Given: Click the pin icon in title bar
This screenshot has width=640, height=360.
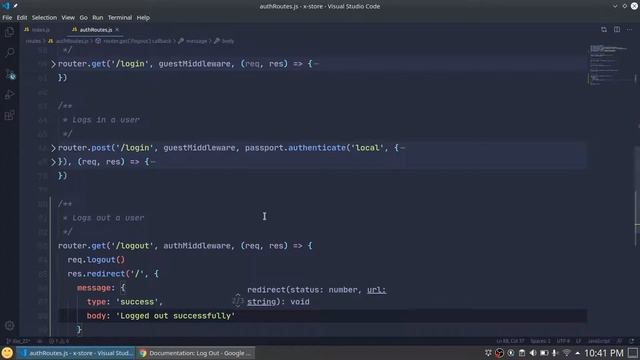Looking at the screenshot, I should click(x=16, y=6).
